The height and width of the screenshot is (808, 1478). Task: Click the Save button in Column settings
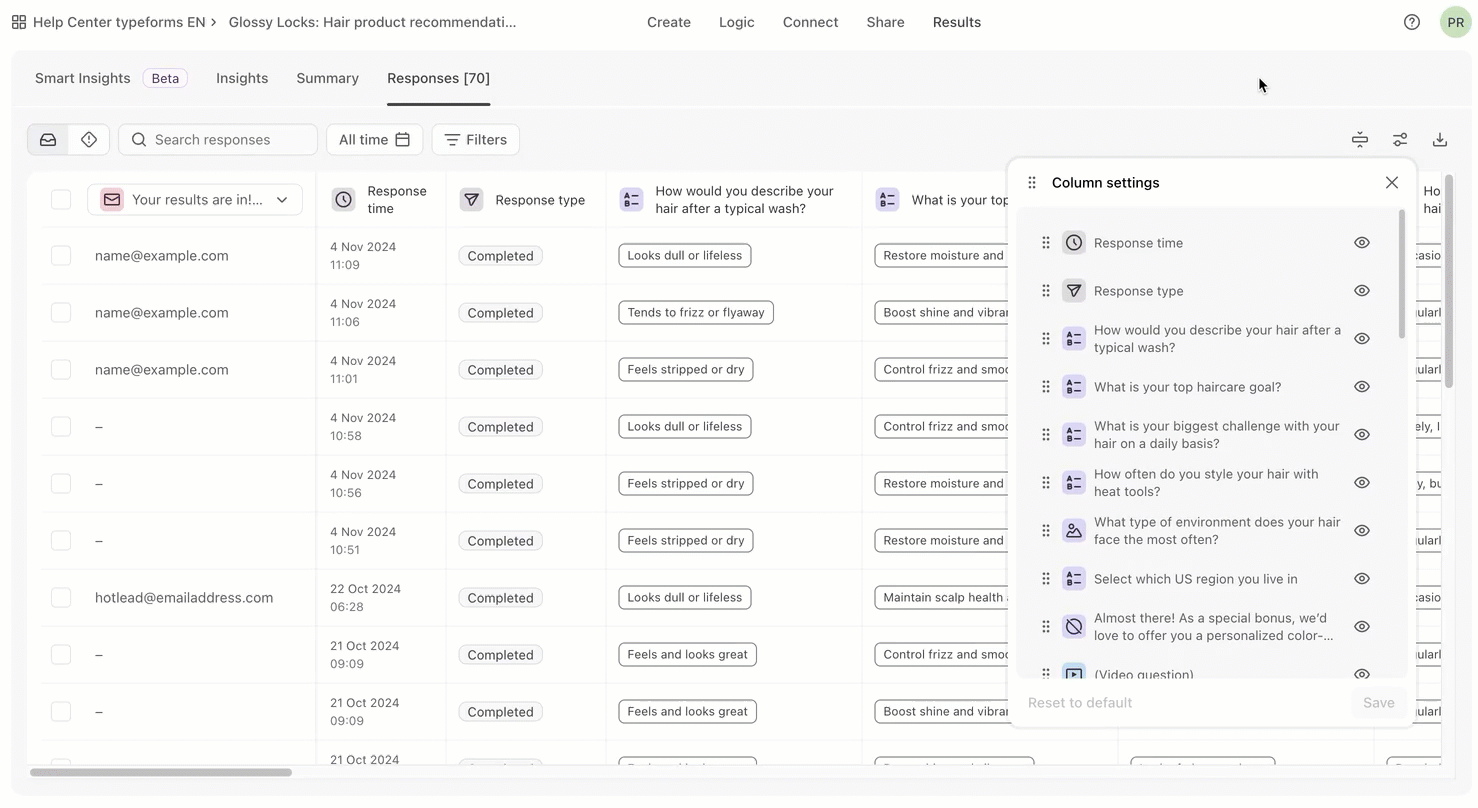point(1379,703)
